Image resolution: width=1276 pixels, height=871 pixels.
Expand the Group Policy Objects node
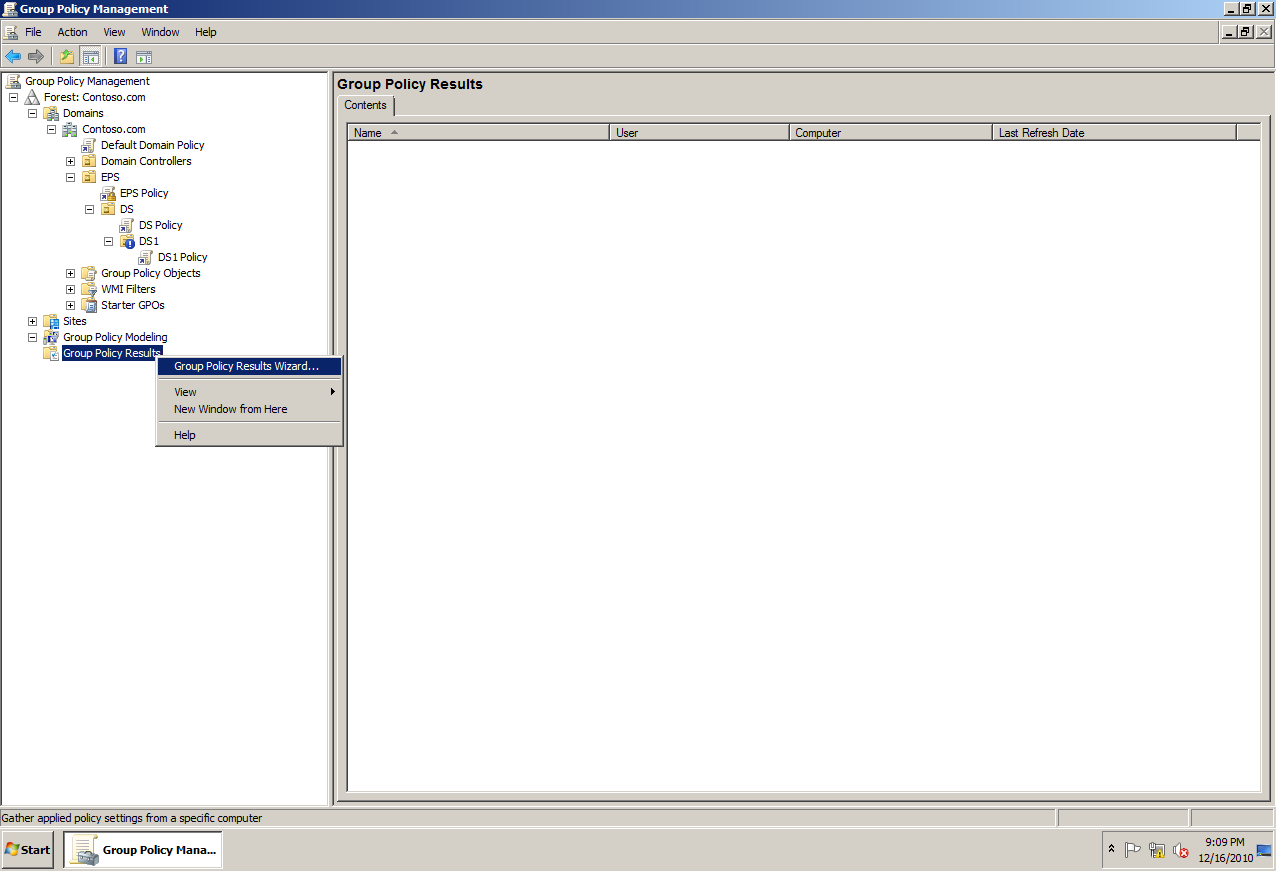(70, 273)
